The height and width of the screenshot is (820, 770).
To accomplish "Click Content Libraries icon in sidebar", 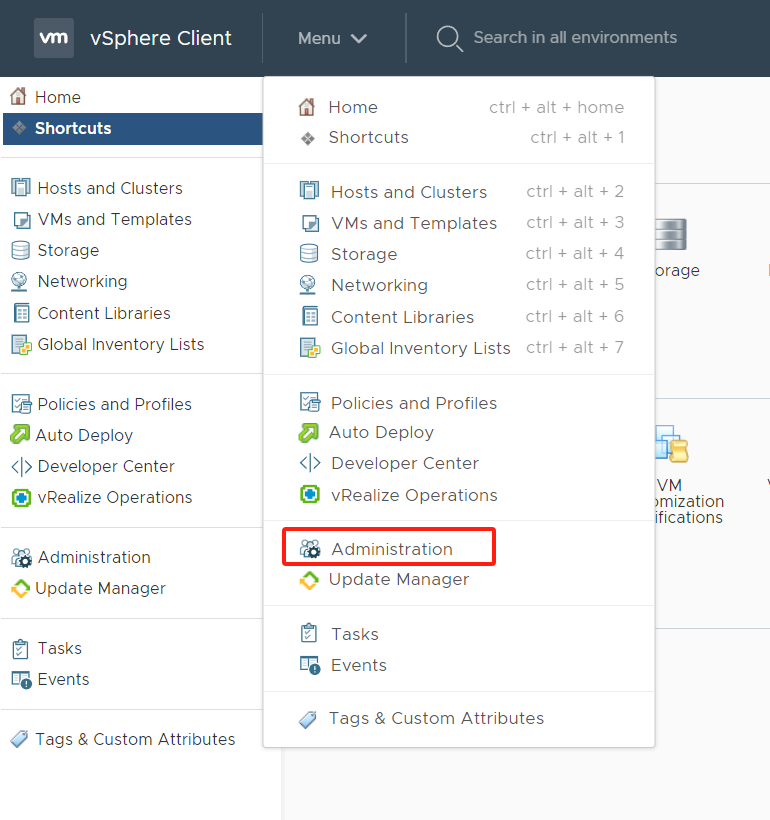I will (21, 313).
